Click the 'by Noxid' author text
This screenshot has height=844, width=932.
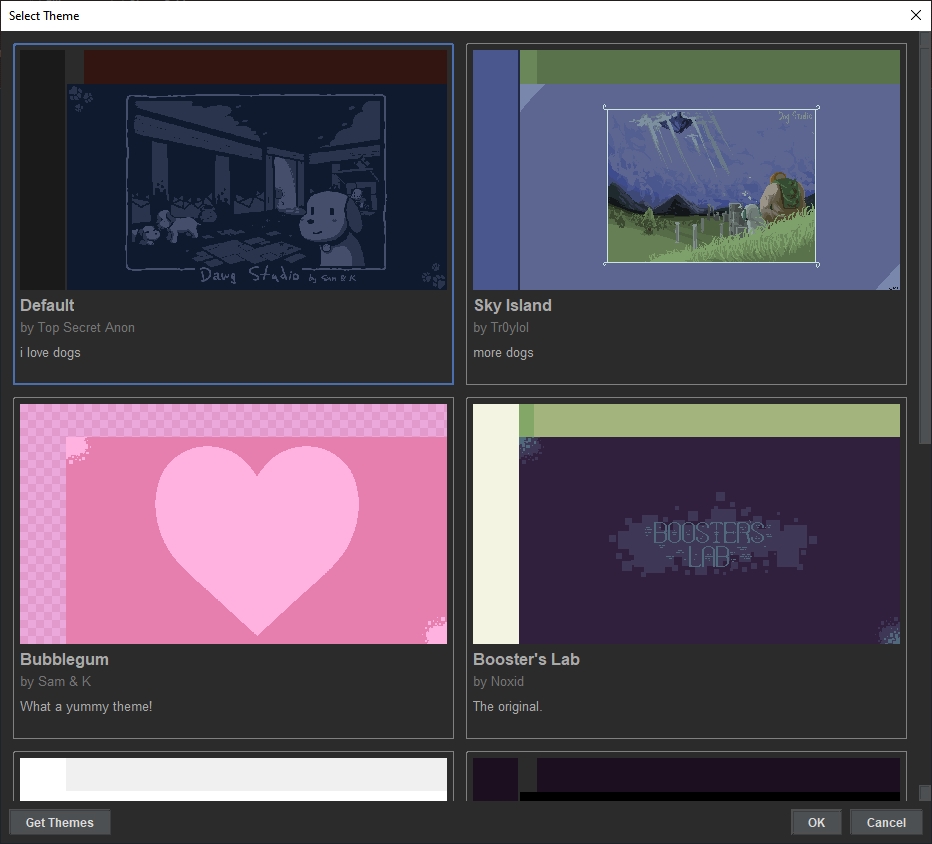click(x=498, y=682)
